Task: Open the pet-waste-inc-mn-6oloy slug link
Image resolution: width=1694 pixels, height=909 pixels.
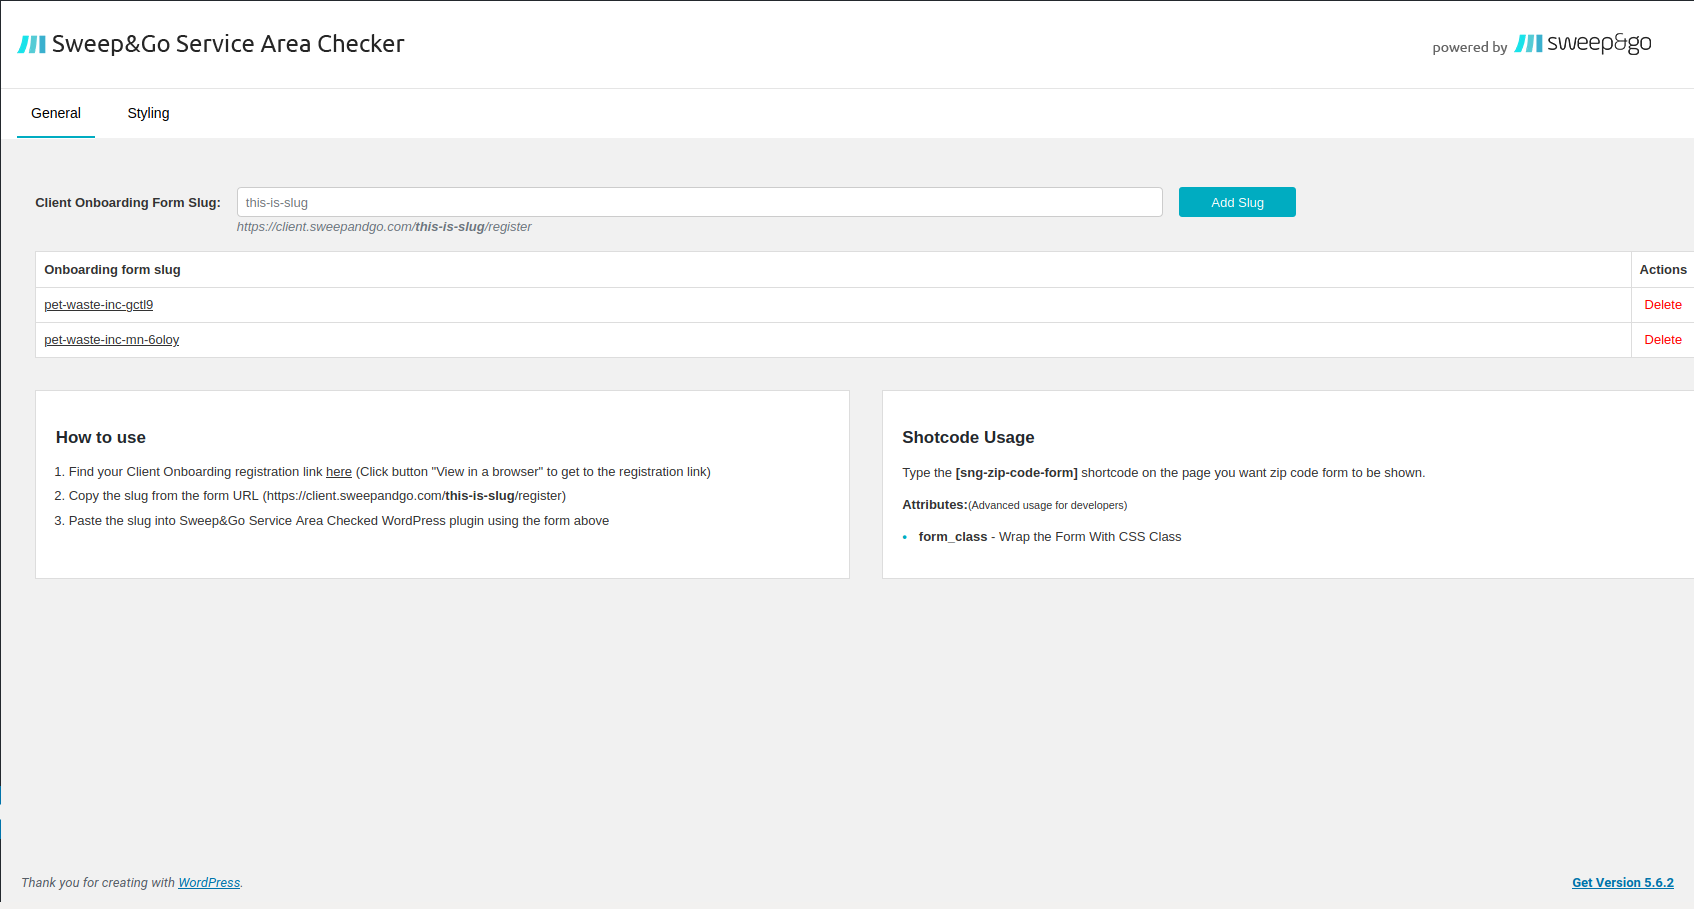Action: click(112, 340)
